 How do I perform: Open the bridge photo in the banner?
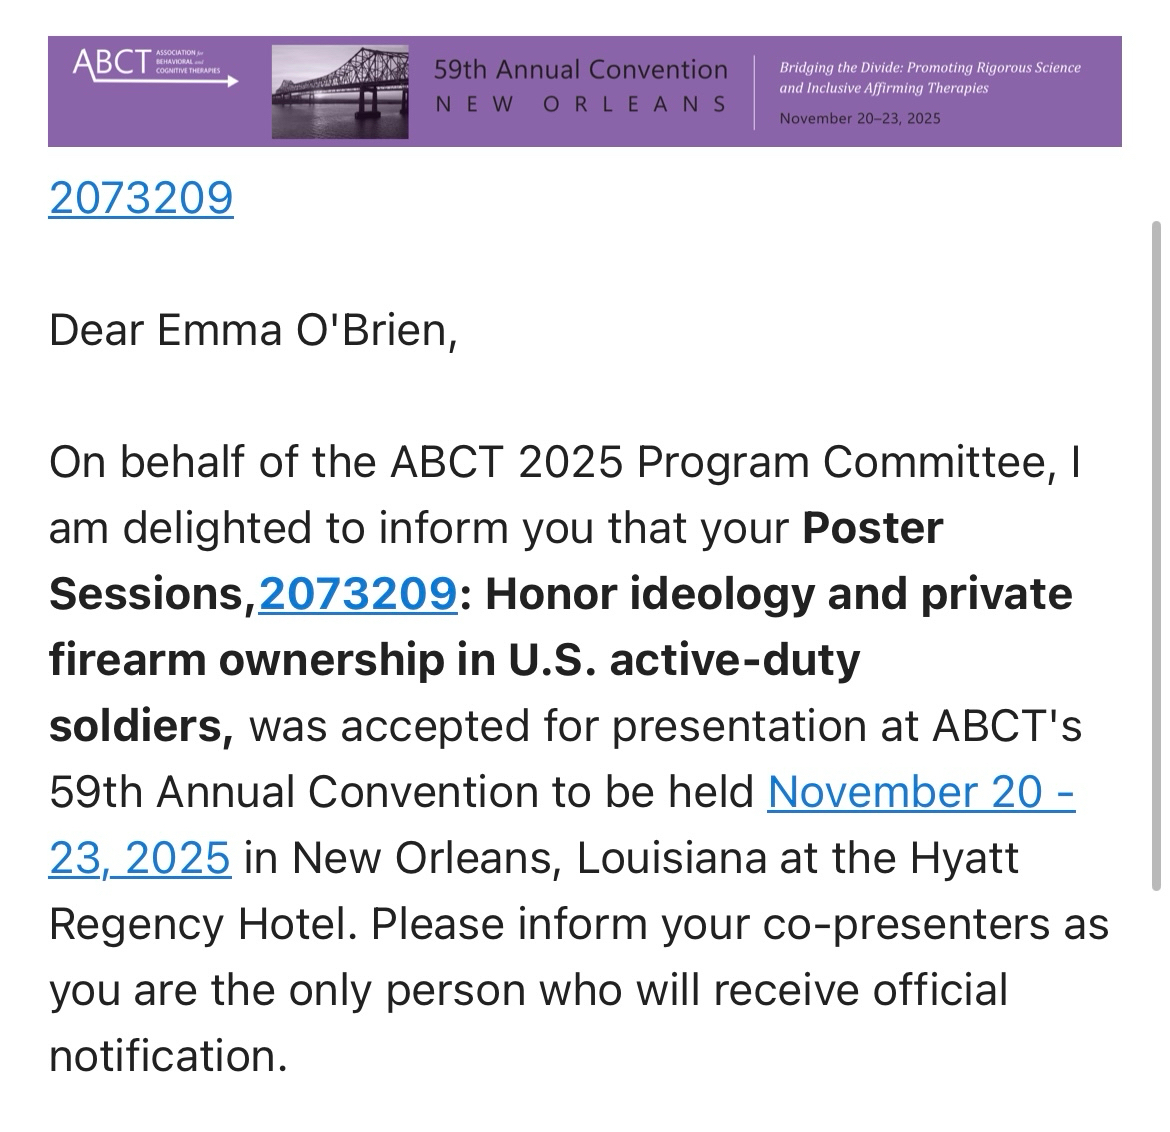click(x=340, y=91)
